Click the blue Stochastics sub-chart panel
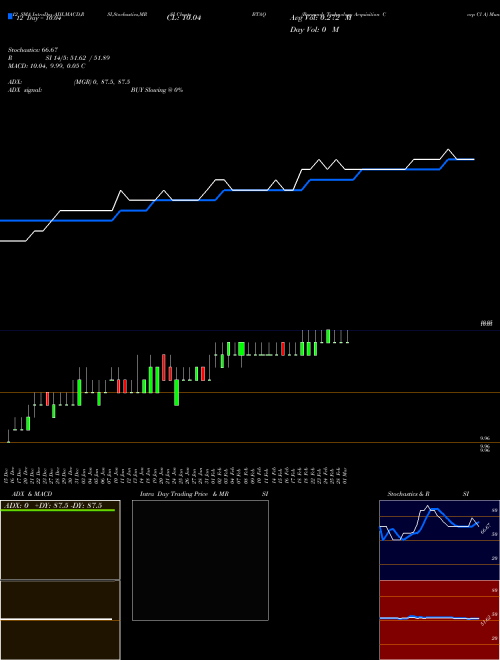 tap(439, 540)
